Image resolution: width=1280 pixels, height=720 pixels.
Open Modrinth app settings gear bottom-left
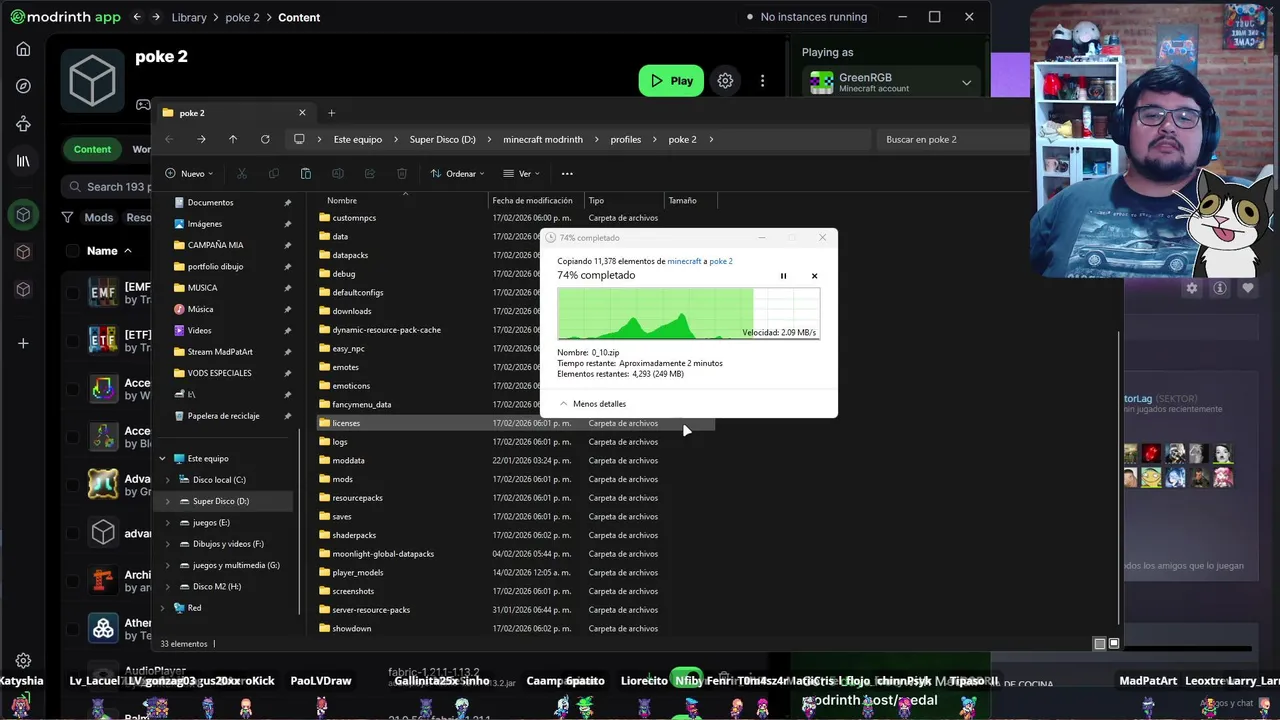23,661
